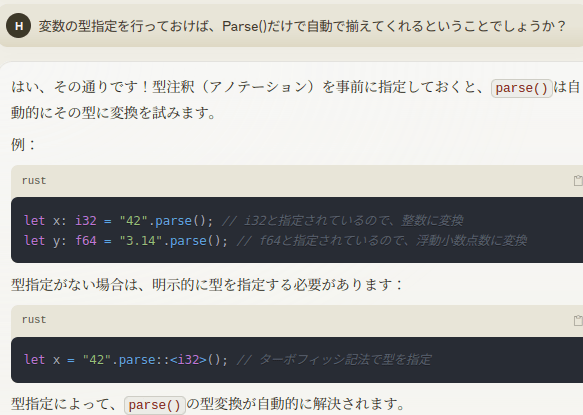
Task: Copy the first rust code block
Action: point(578,180)
